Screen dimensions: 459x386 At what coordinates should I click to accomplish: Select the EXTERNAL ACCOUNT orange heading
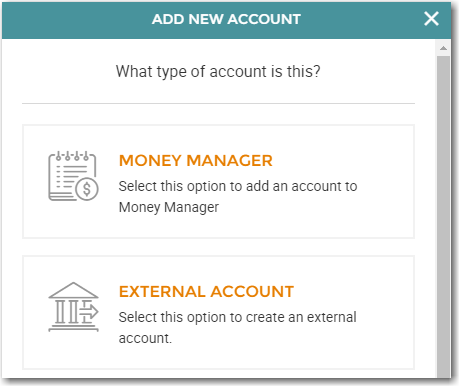[206, 292]
